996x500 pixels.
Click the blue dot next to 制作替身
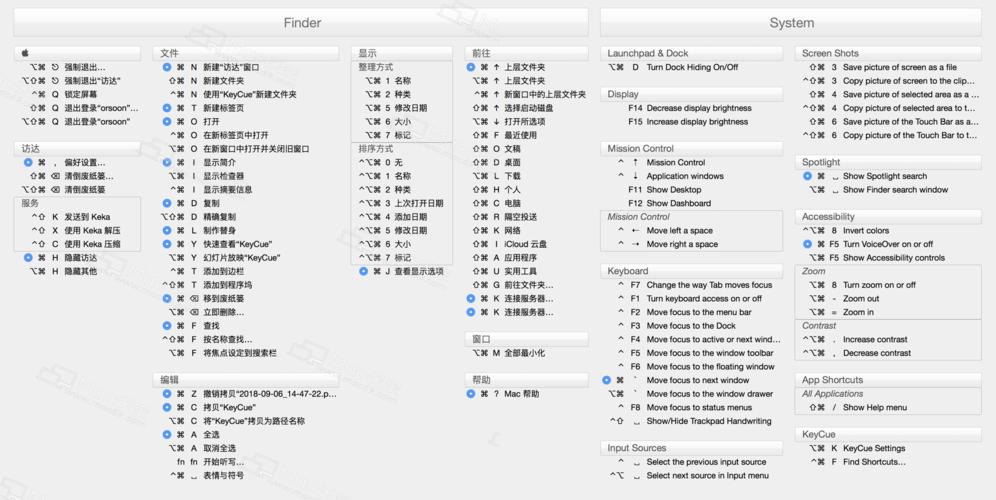tap(166, 231)
